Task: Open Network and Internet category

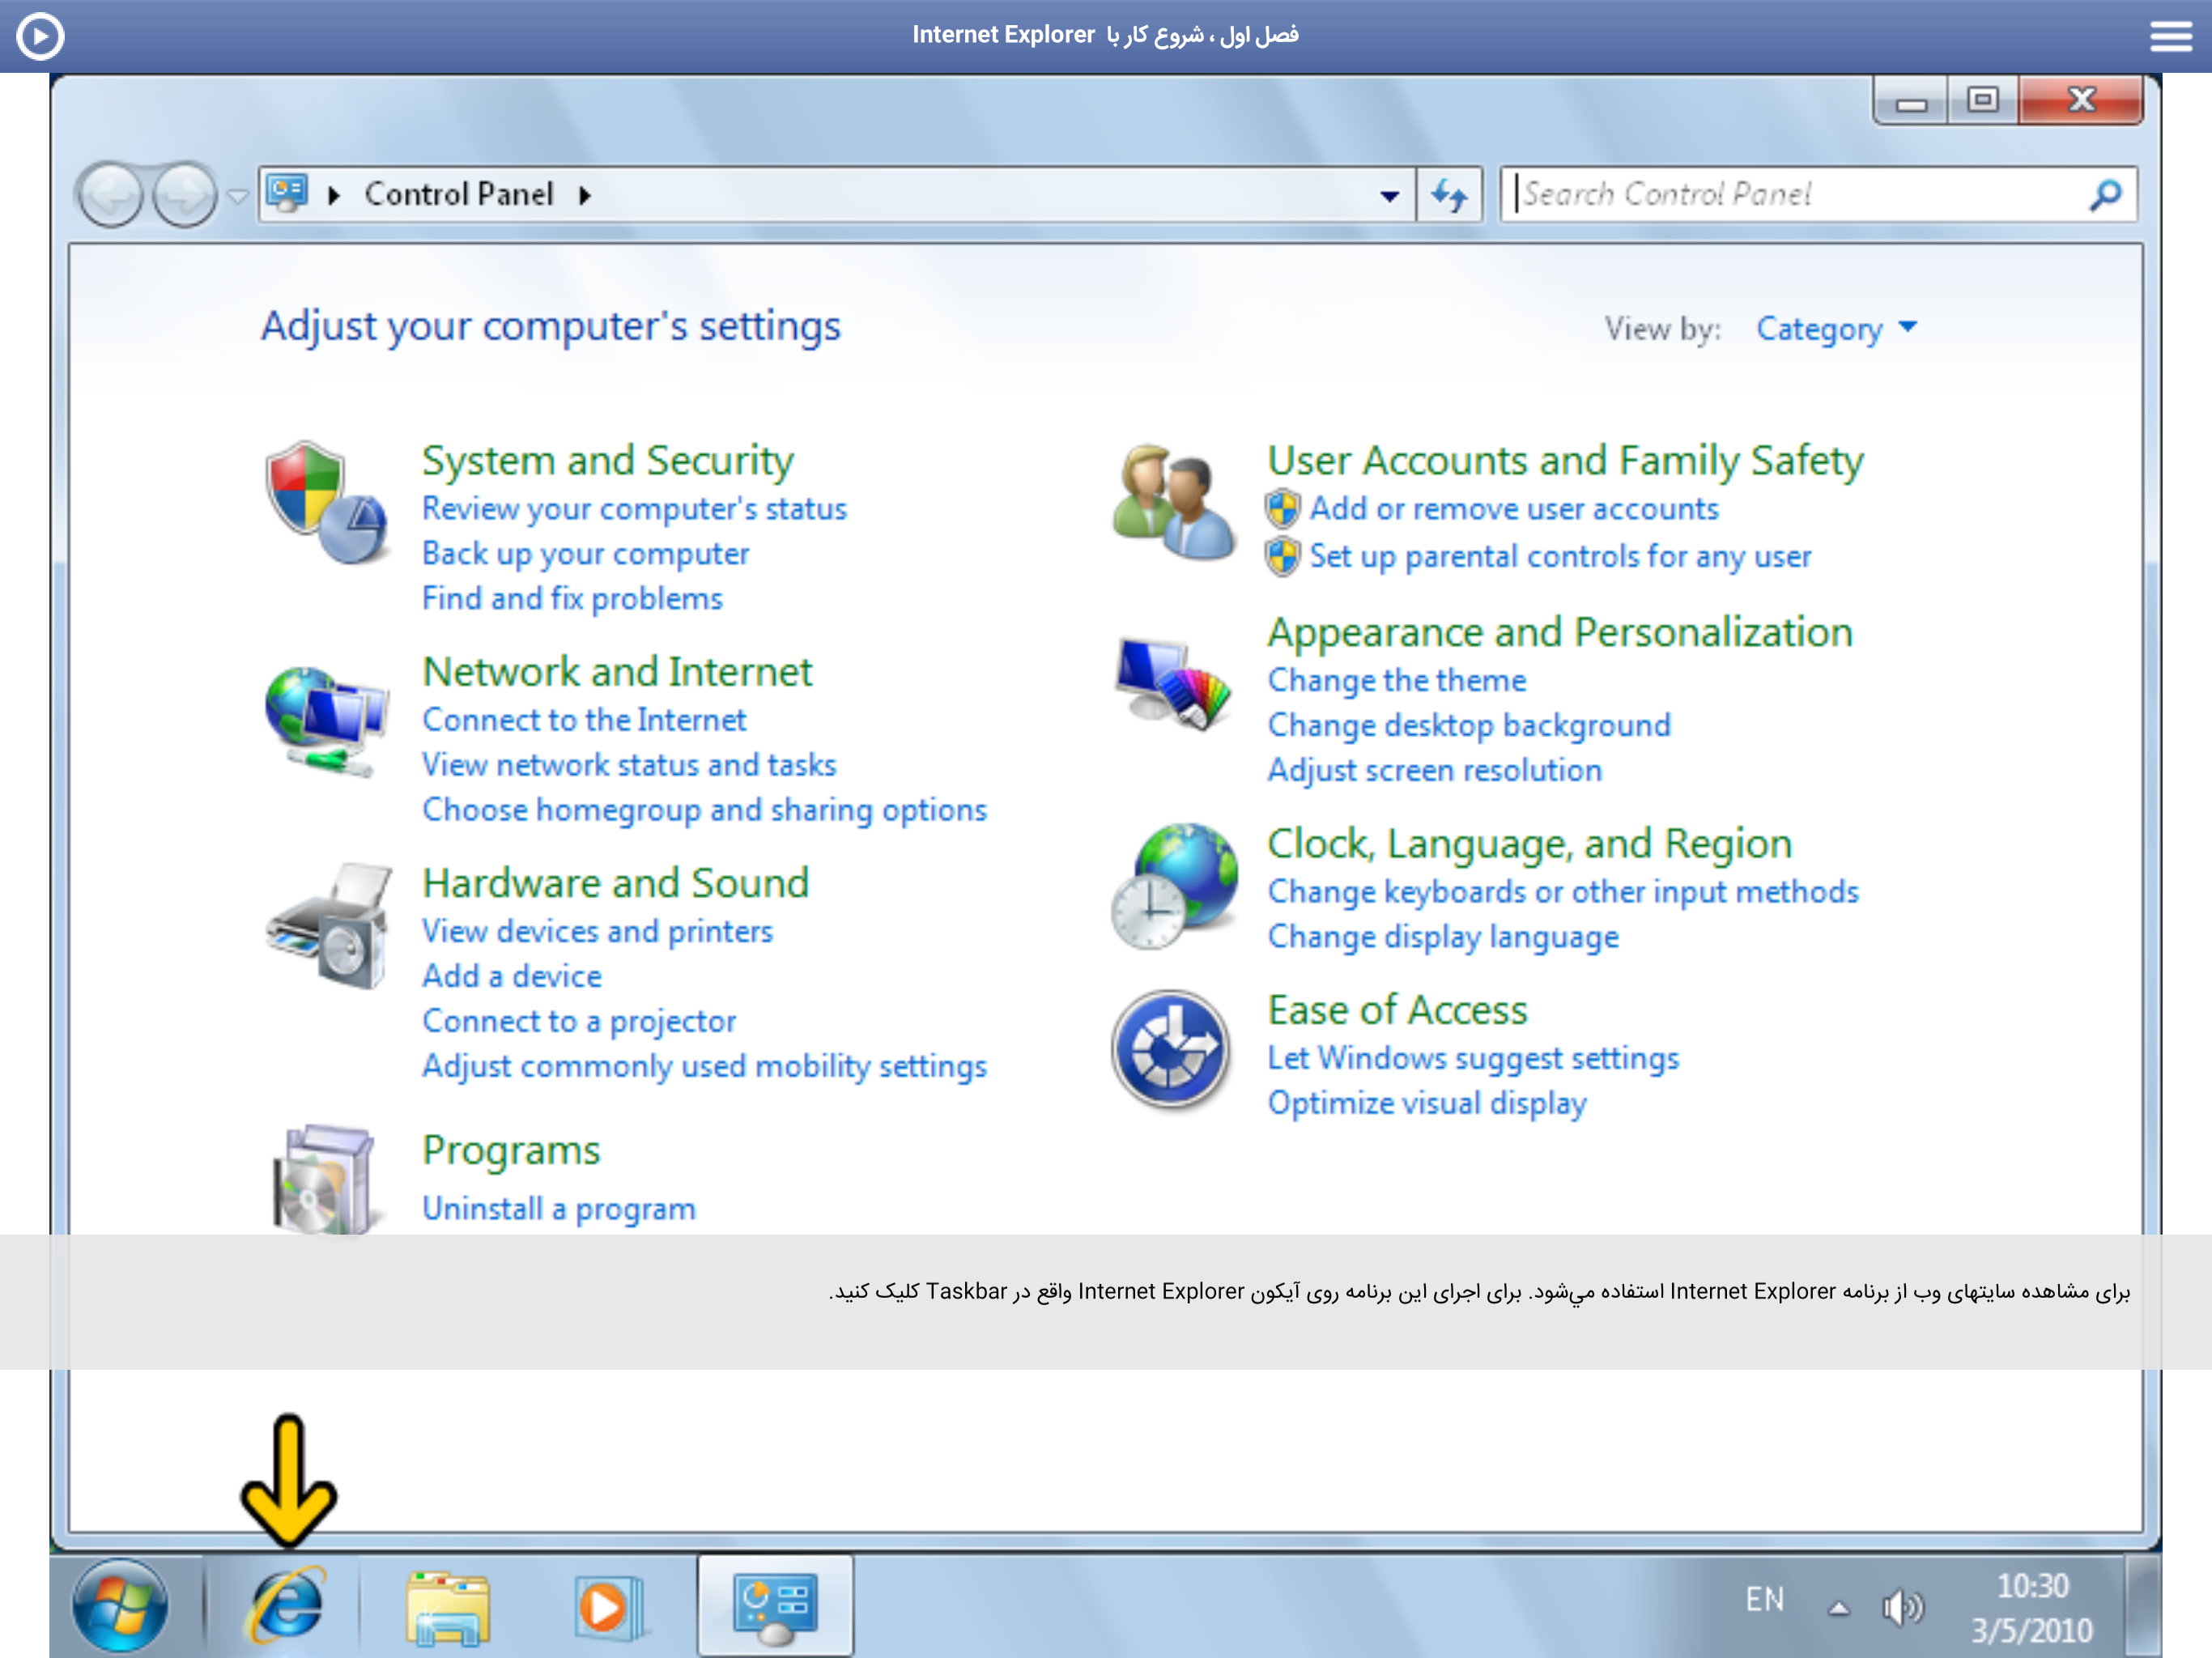Action: 617,671
